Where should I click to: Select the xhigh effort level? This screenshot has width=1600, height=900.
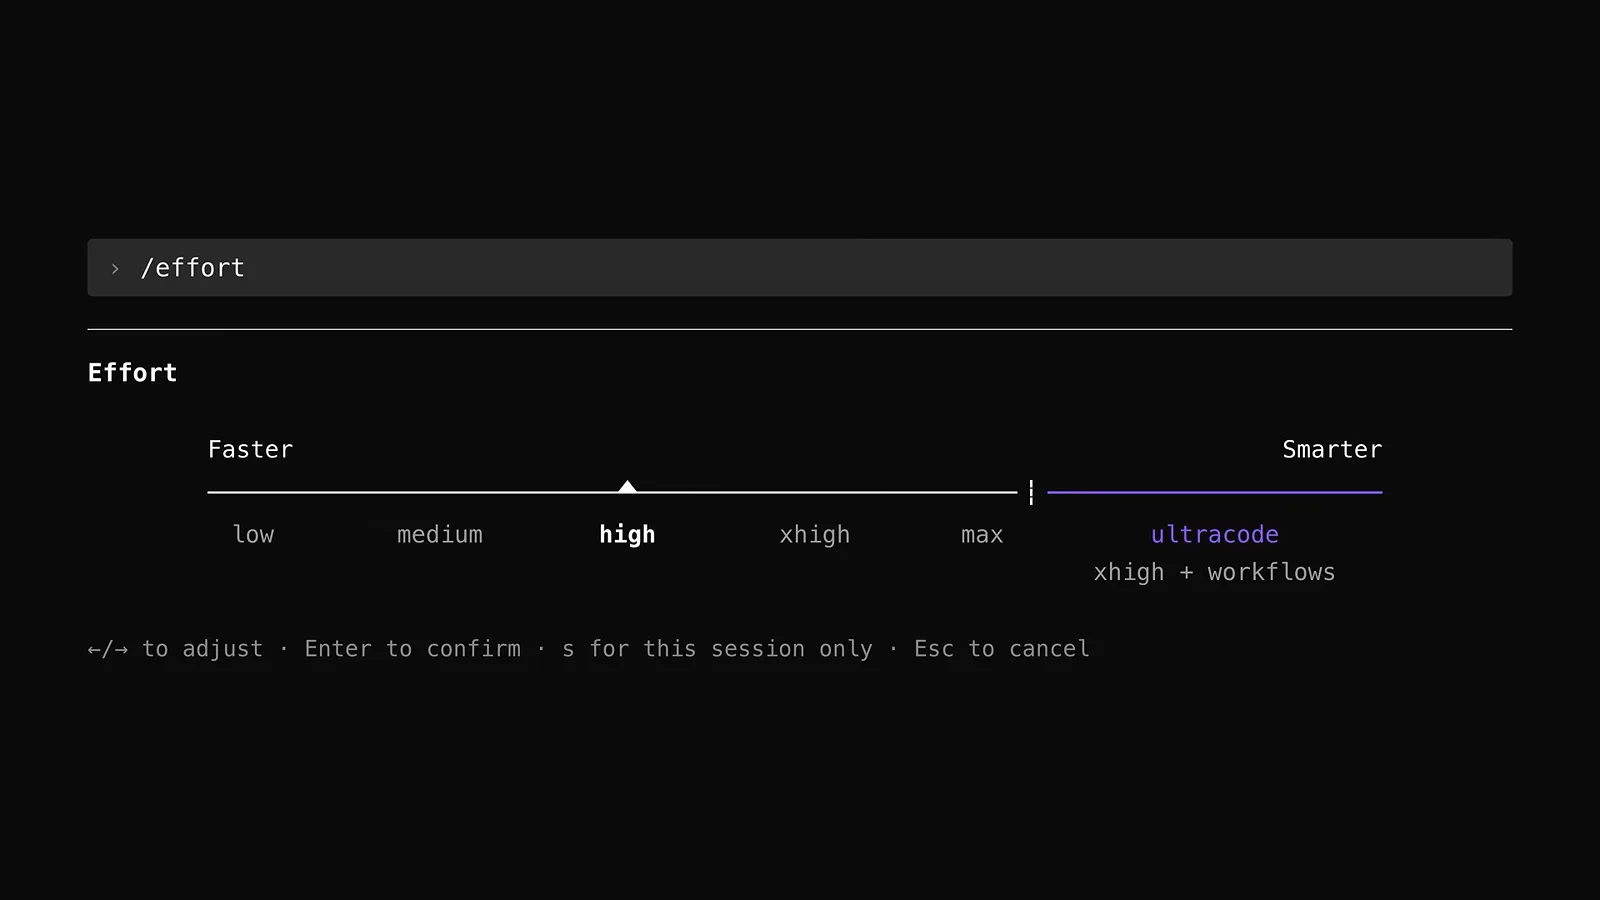815,535
